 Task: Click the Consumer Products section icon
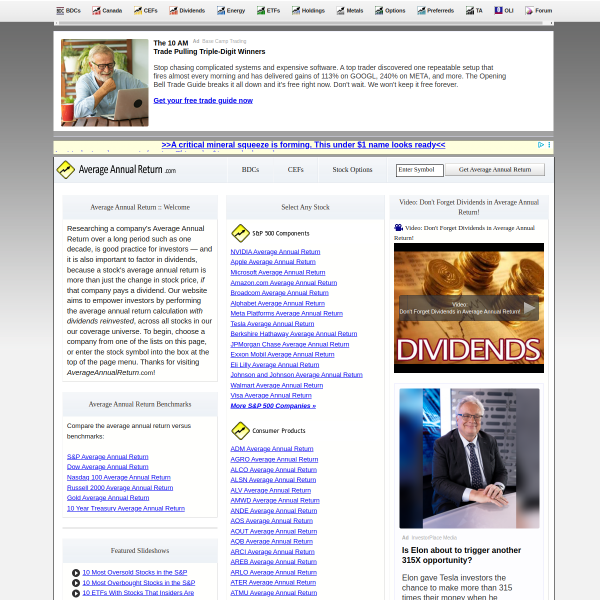tap(240, 431)
